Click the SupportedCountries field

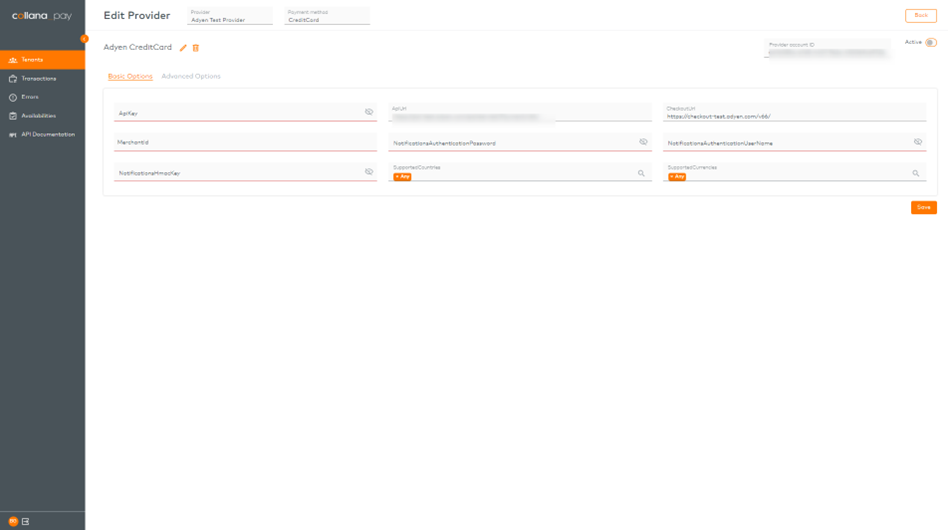pos(520,172)
